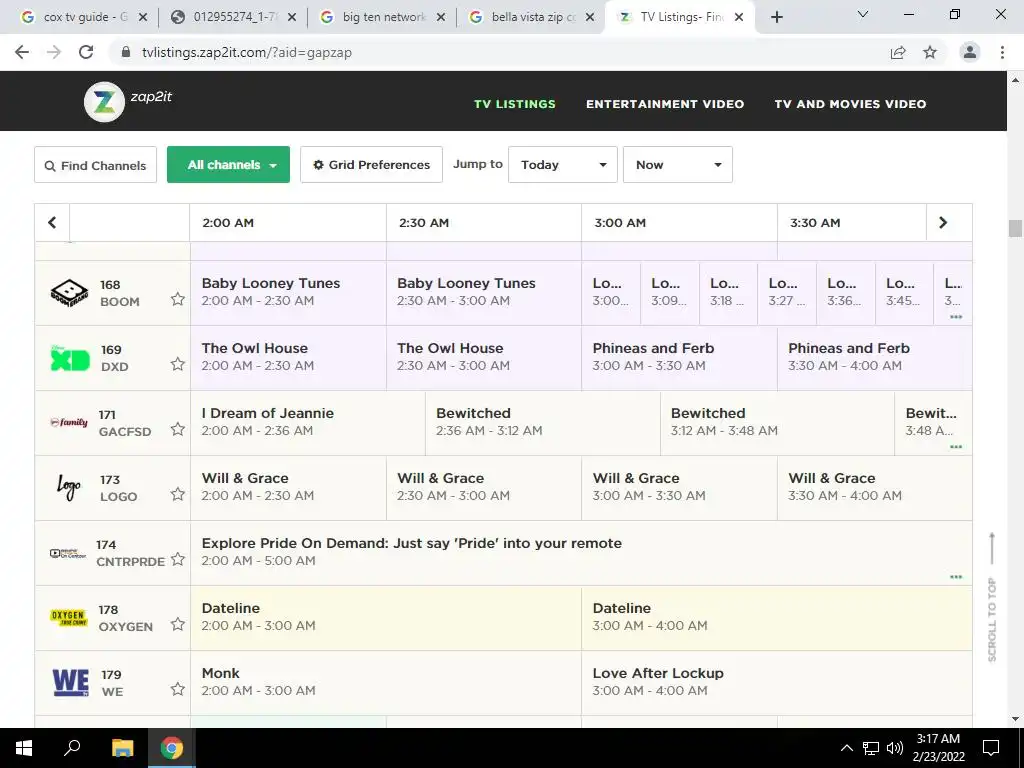The width and height of the screenshot is (1024, 768).
Task: Bookmark this page with star icon
Action: (x=930, y=52)
